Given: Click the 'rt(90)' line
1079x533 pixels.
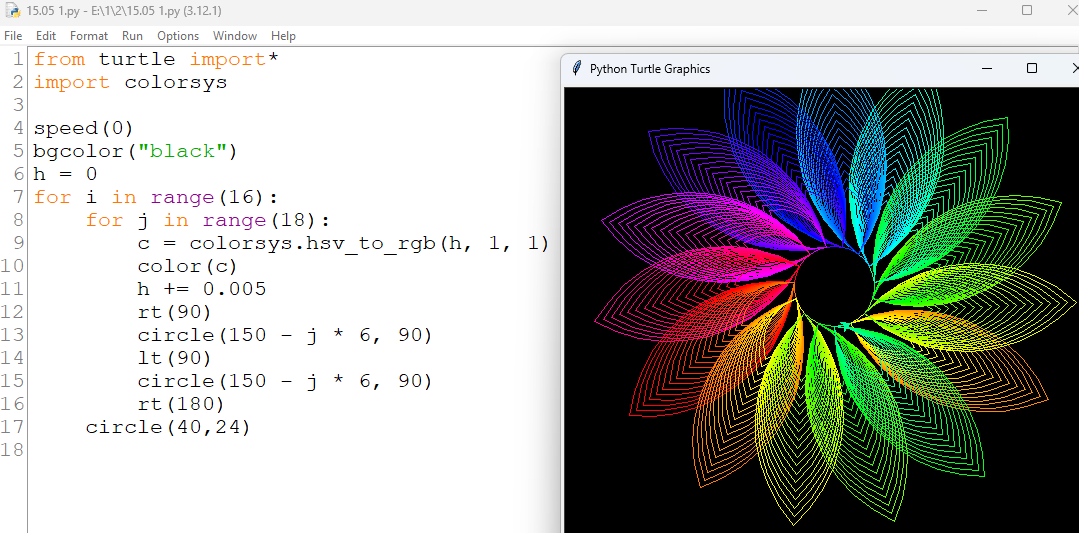Looking at the screenshot, I should tap(175, 312).
